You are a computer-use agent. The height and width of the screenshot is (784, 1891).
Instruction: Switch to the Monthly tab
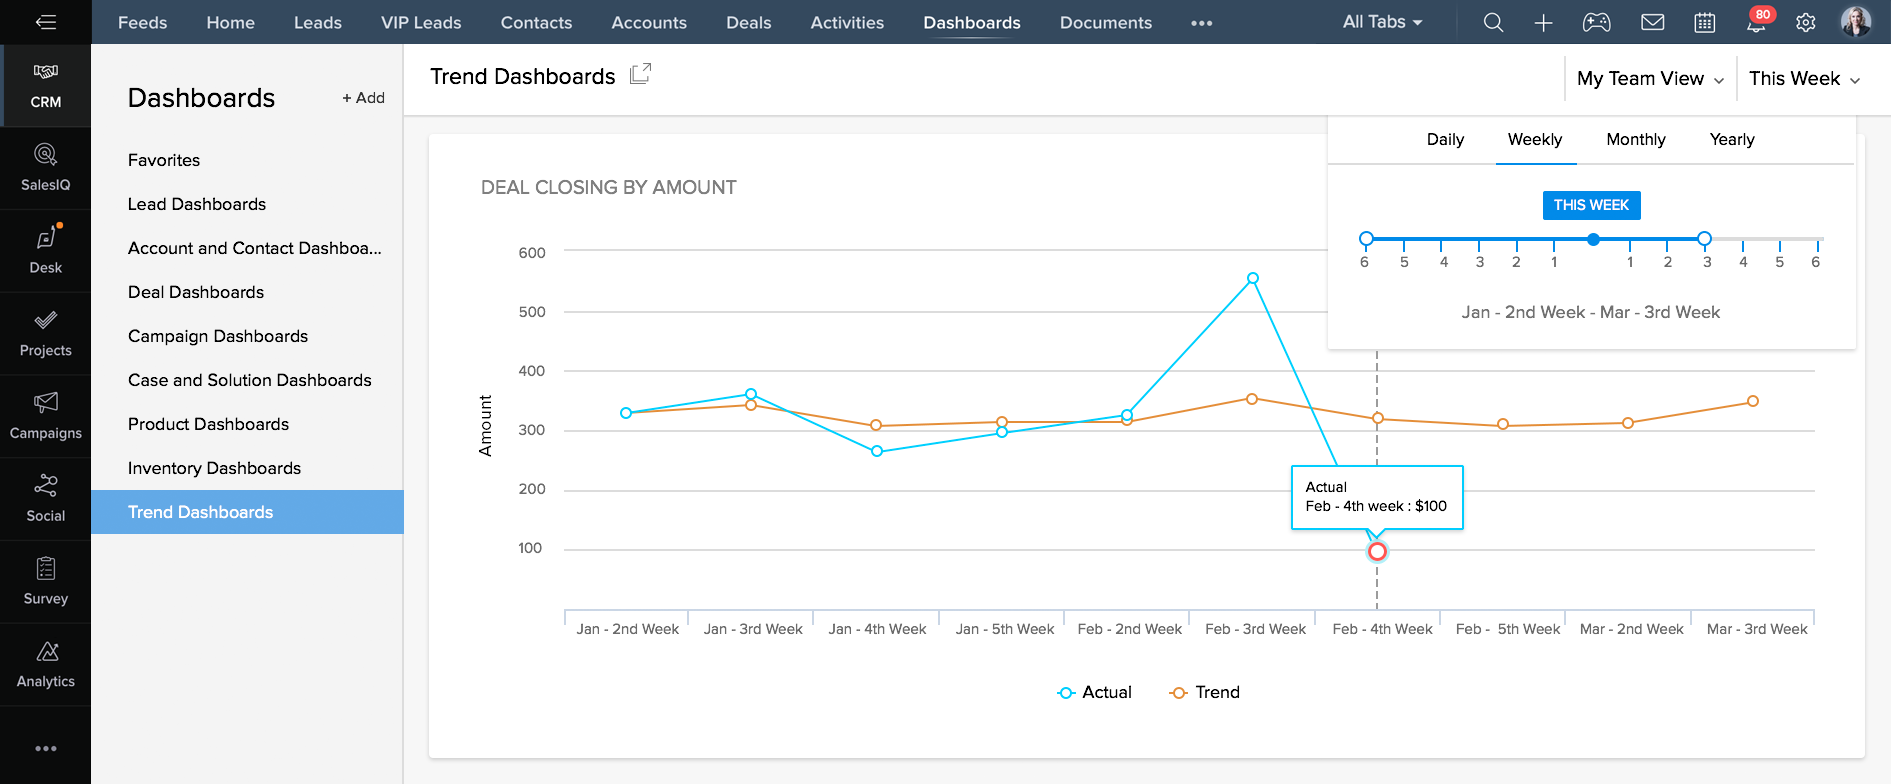coord(1635,140)
